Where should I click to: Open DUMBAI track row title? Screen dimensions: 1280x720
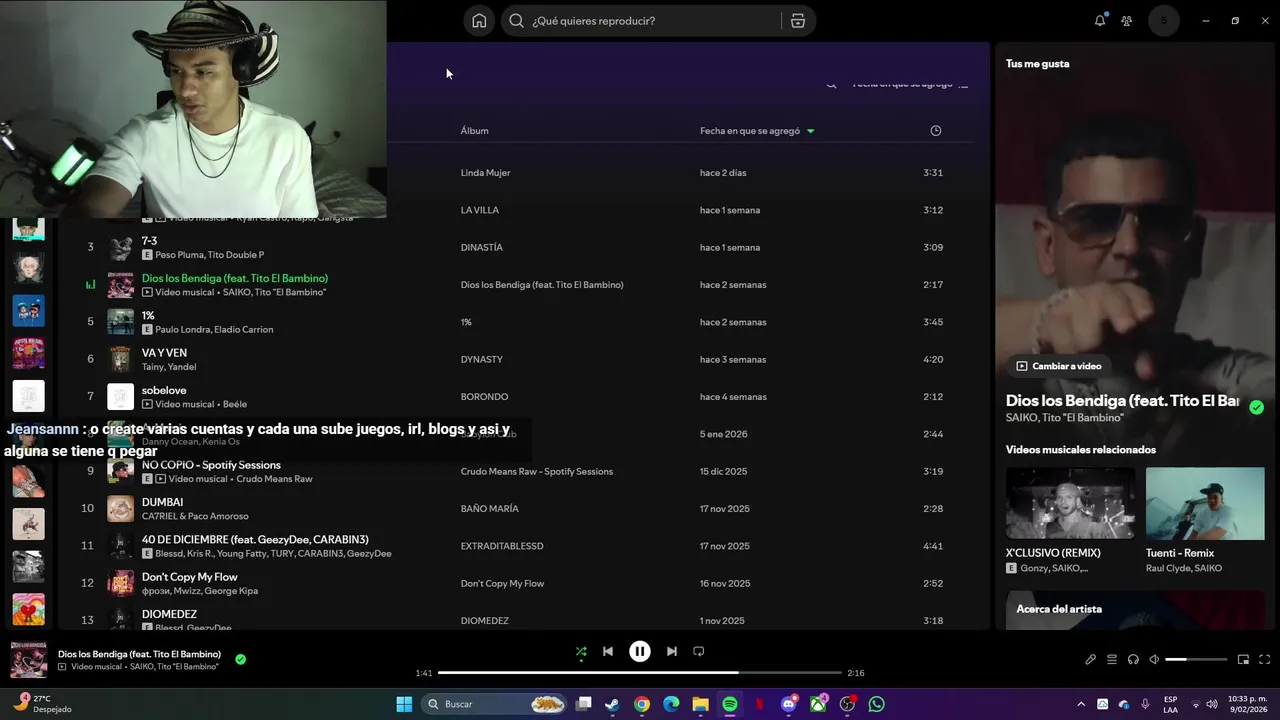[162, 502]
